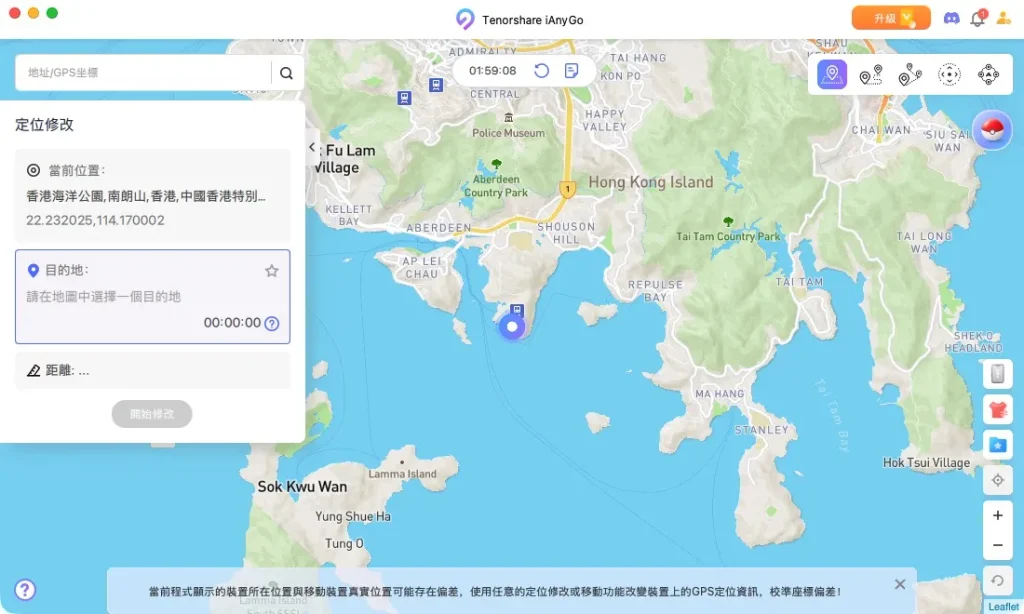1024x614 pixels.
Task: Click the Tai Tam Country Park tree marker
Action: pyautogui.click(x=728, y=221)
